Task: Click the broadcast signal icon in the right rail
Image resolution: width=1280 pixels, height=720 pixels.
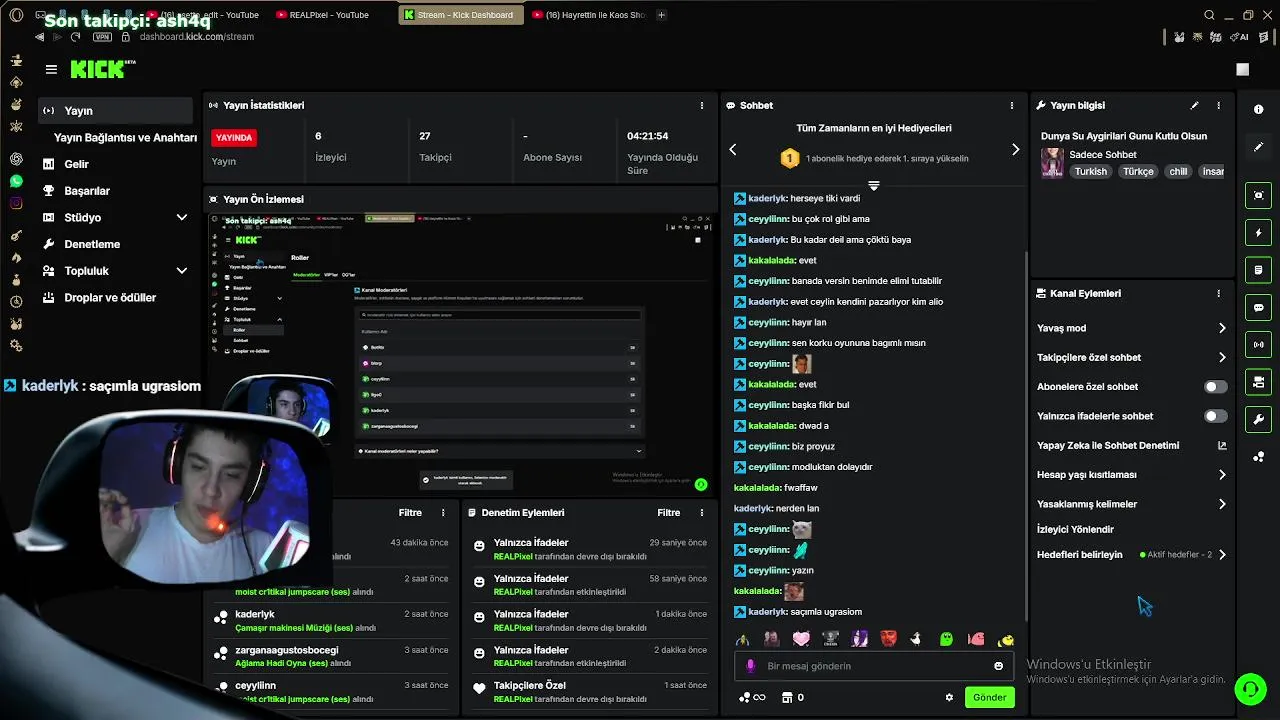Action: click(1258, 345)
